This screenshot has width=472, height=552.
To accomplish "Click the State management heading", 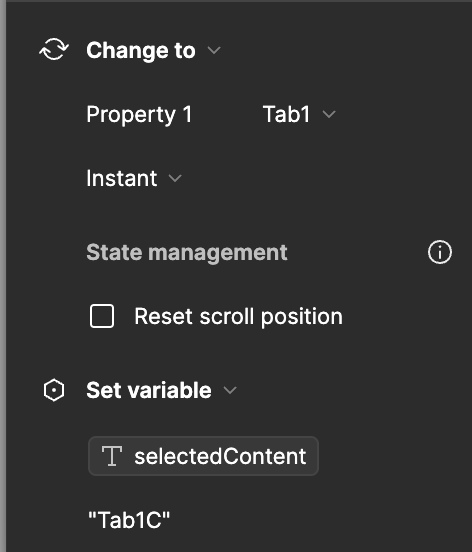I will 187,252.
